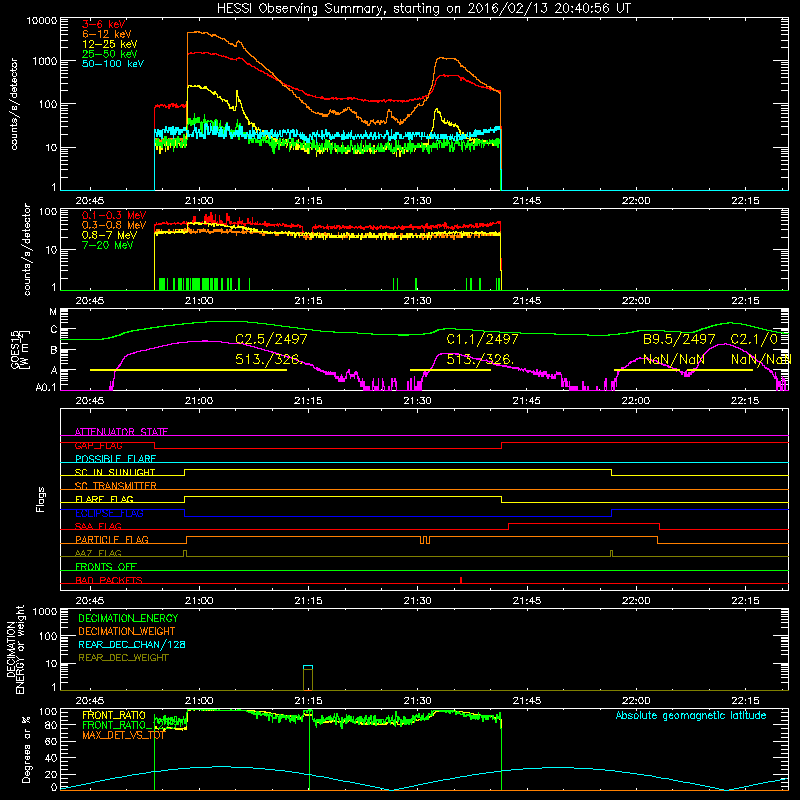Select the FLARE_FLAG label
800x800 pixels.
pyautogui.click(x=104, y=499)
